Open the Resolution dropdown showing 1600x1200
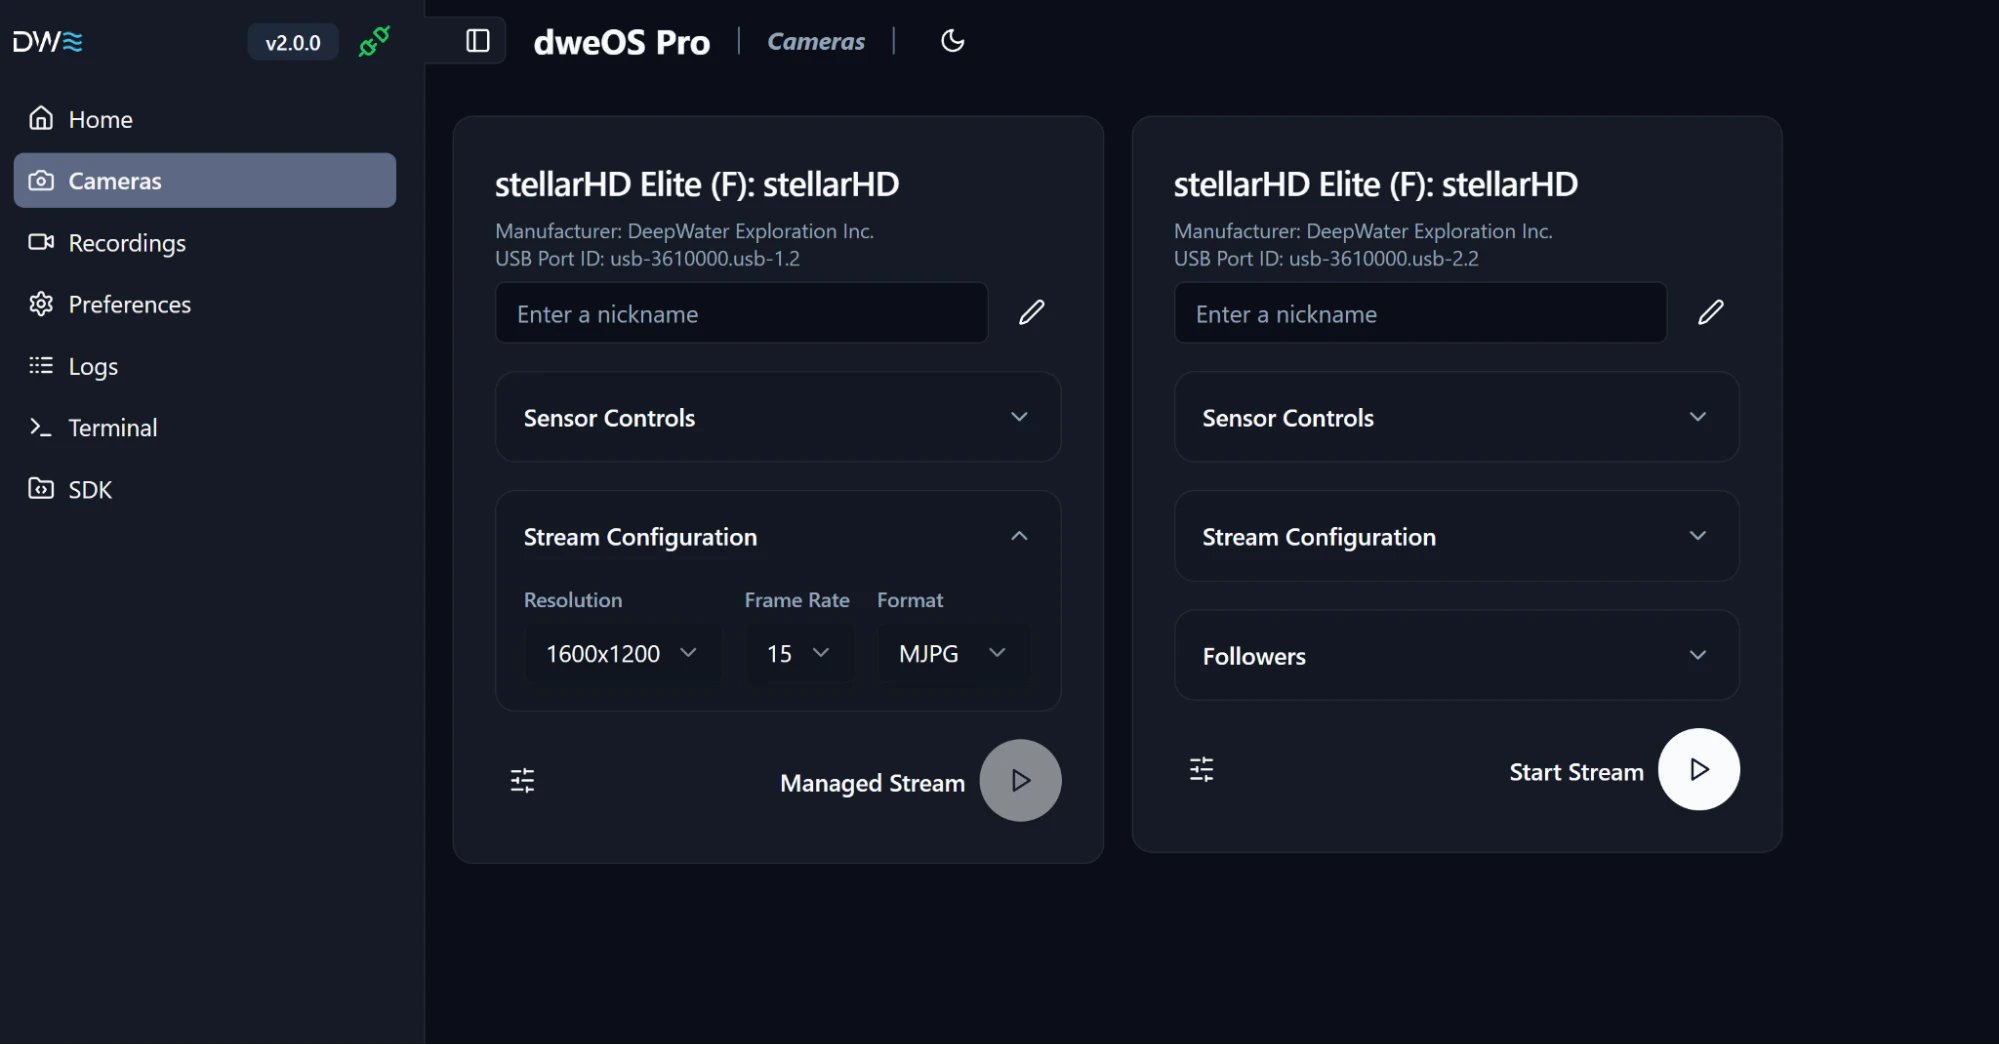Screen dimensions: 1999x1045 [621, 653]
